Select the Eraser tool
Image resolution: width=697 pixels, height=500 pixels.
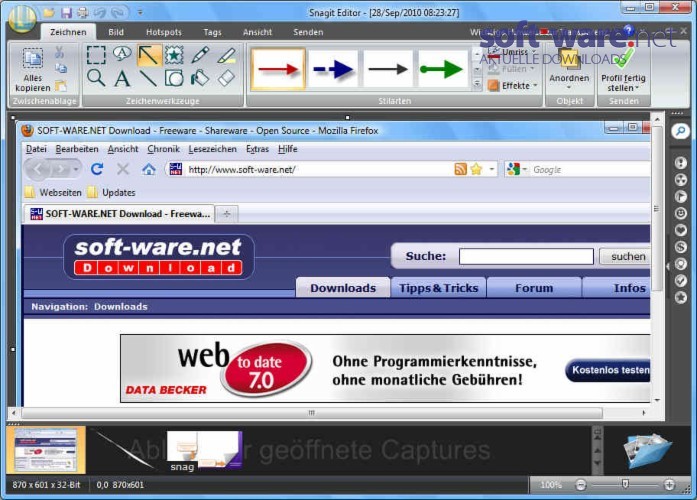pos(226,78)
